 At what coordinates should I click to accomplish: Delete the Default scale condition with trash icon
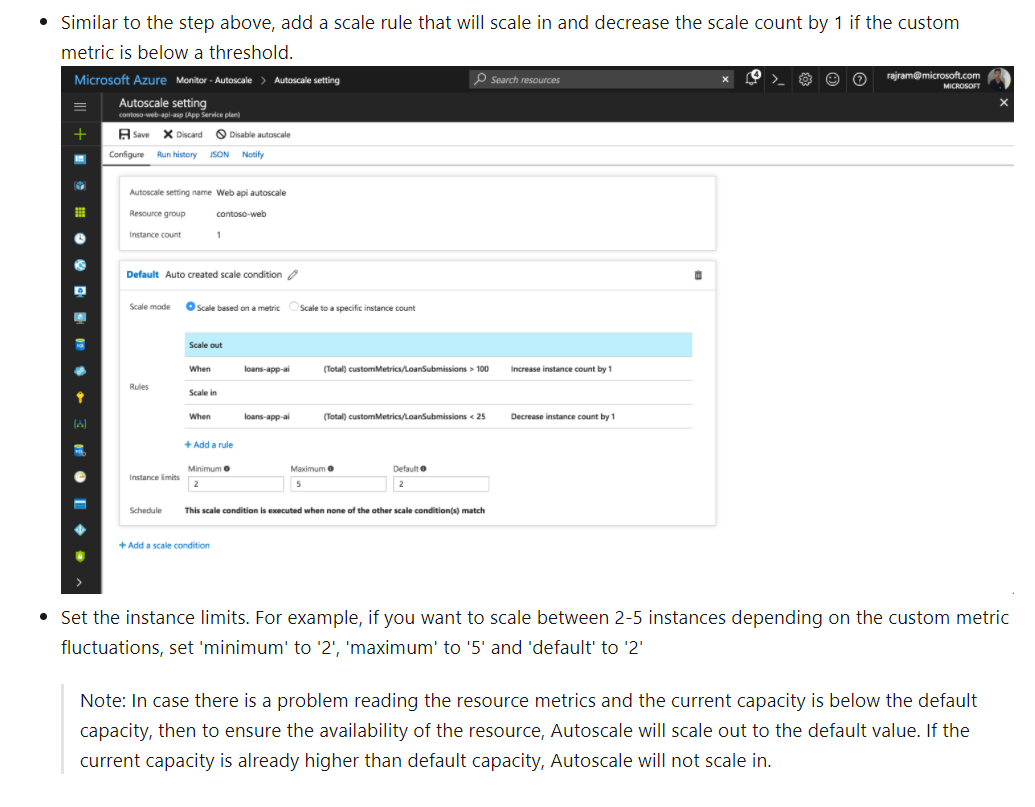click(x=698, y=275)
